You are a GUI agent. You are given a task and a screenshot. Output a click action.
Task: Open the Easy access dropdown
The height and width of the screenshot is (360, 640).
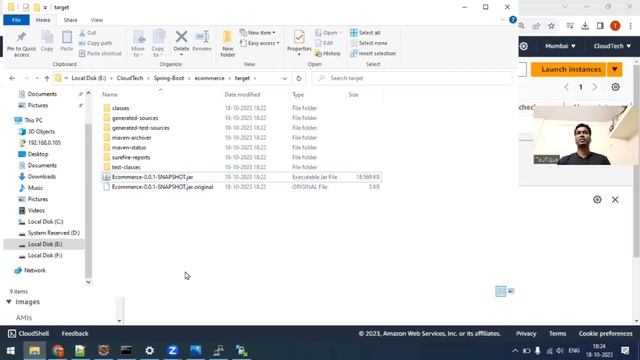pos(260,43)
